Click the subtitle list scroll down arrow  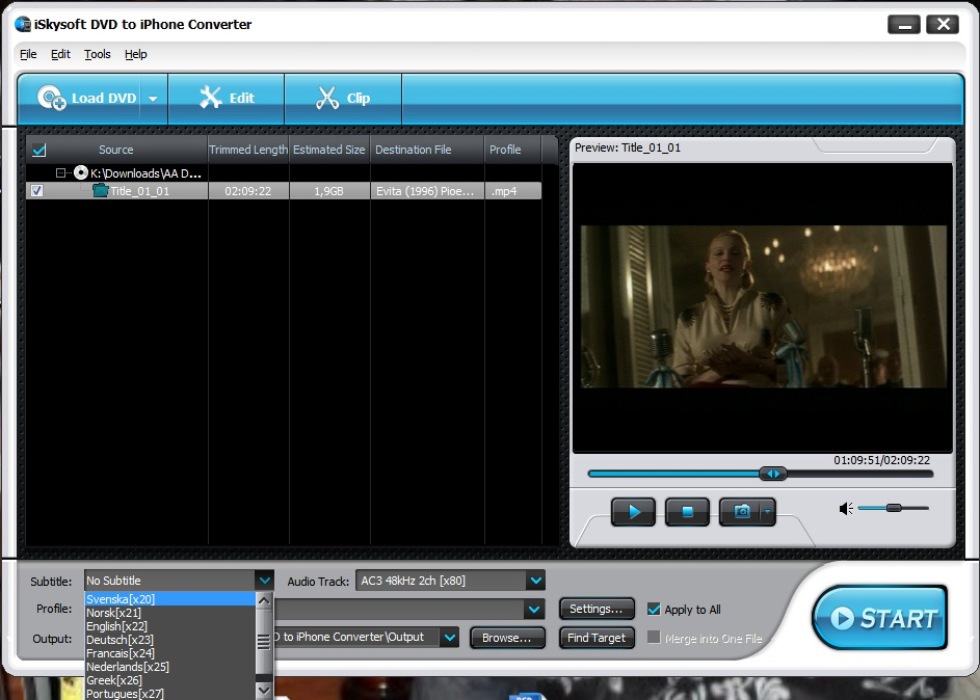coord(264,691)
